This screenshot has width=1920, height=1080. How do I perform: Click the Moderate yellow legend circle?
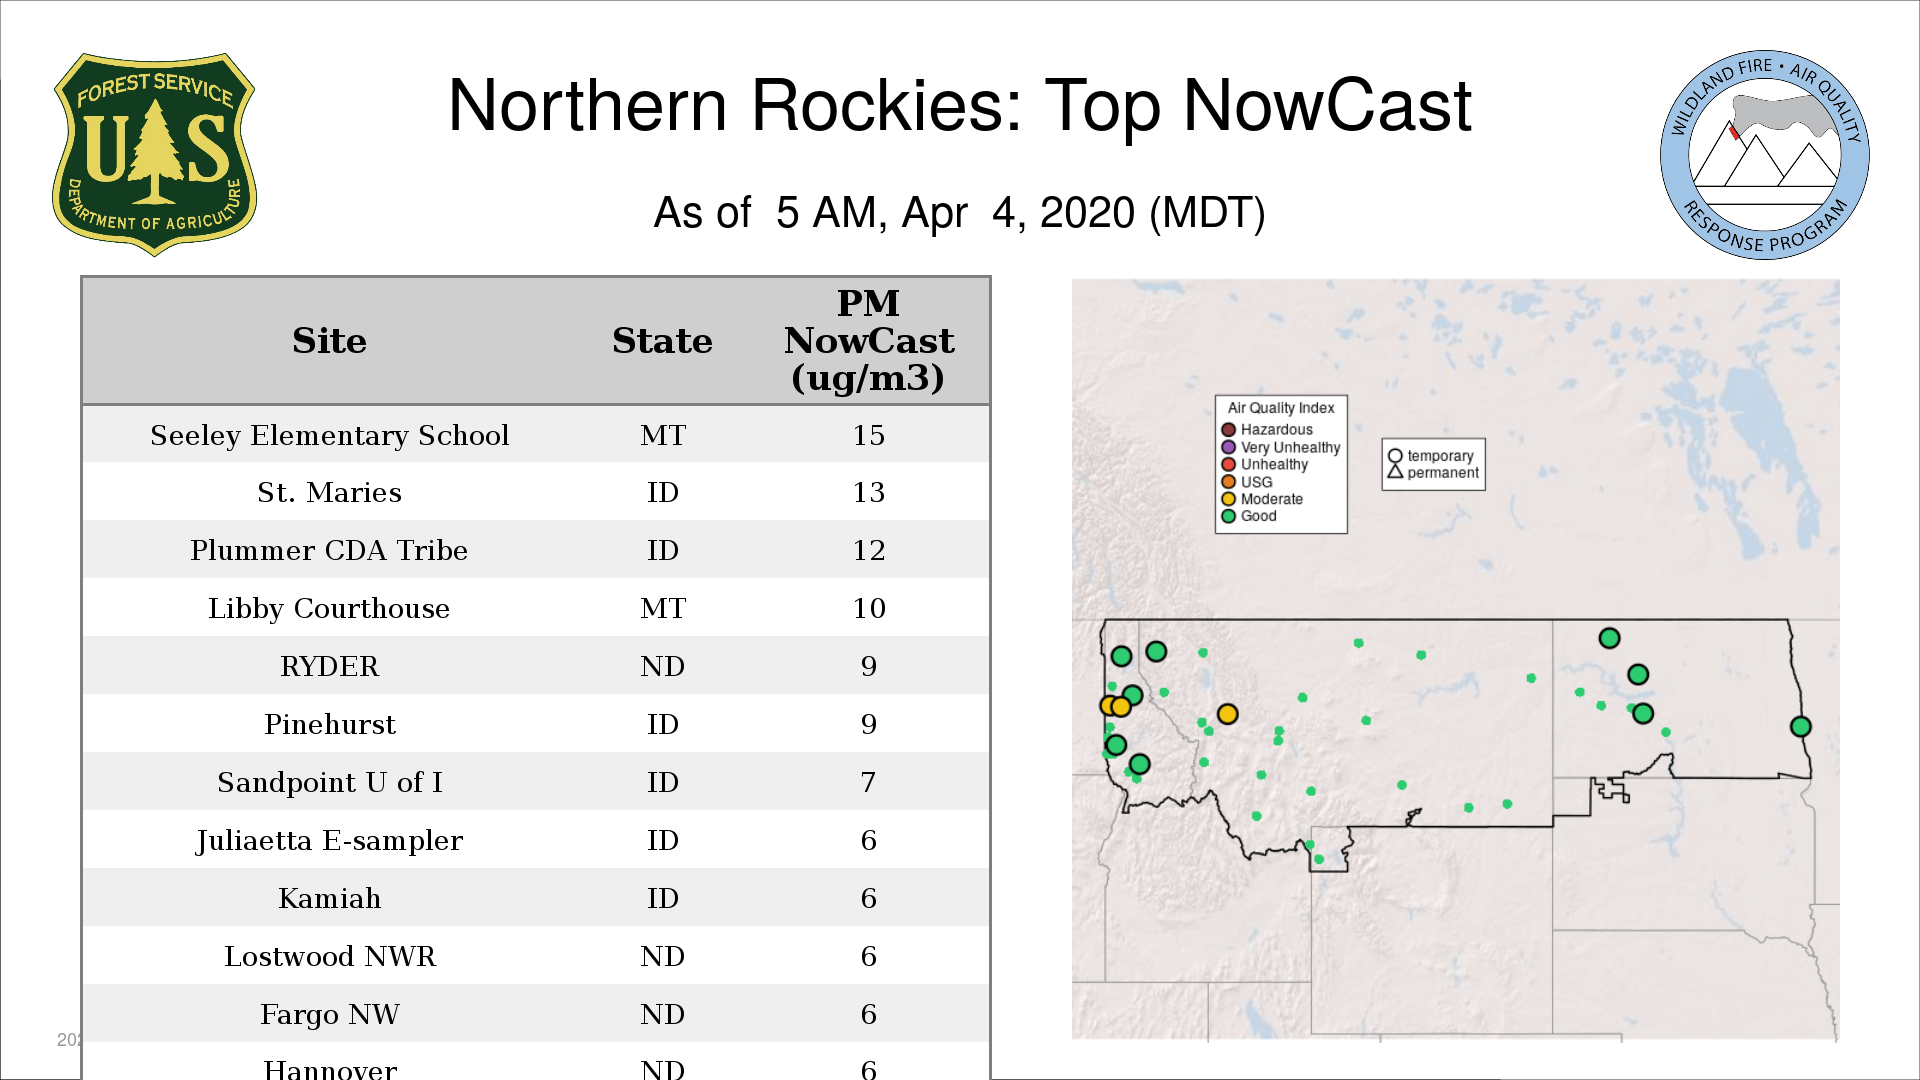[x=1228, y=499]
